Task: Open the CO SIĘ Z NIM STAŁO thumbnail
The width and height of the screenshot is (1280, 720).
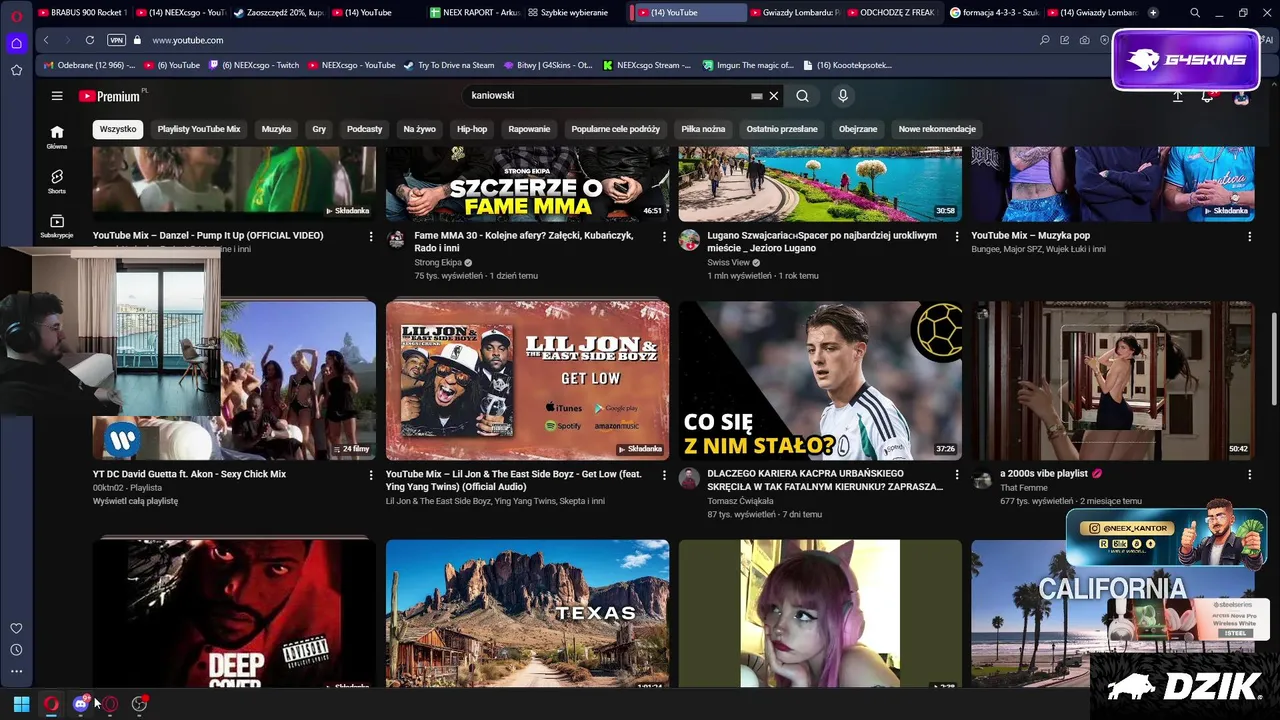Action: tap(820, 381)
